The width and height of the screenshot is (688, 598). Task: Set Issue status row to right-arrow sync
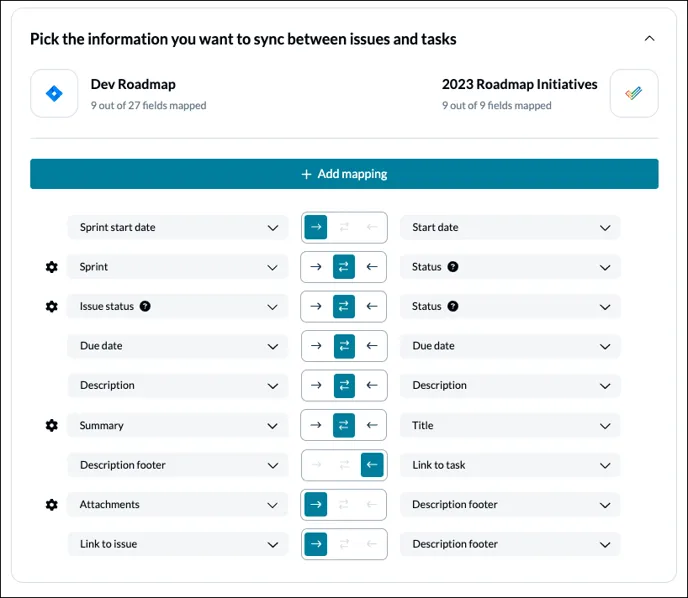pyautogui.click(x=316, y=306)
